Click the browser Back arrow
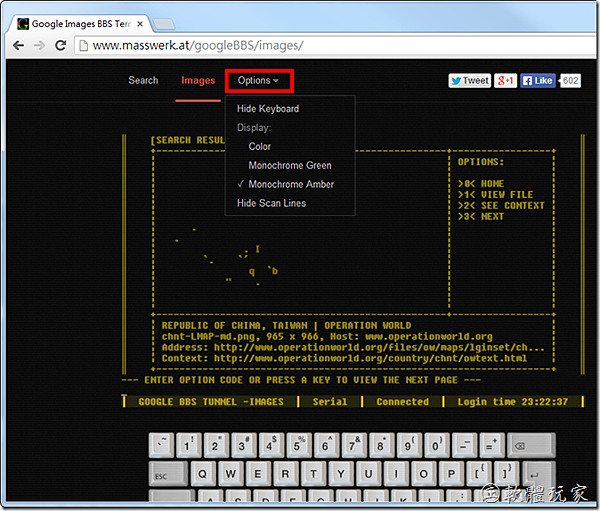Viewport: 600px width, 511px height. (x=18, y=46)
